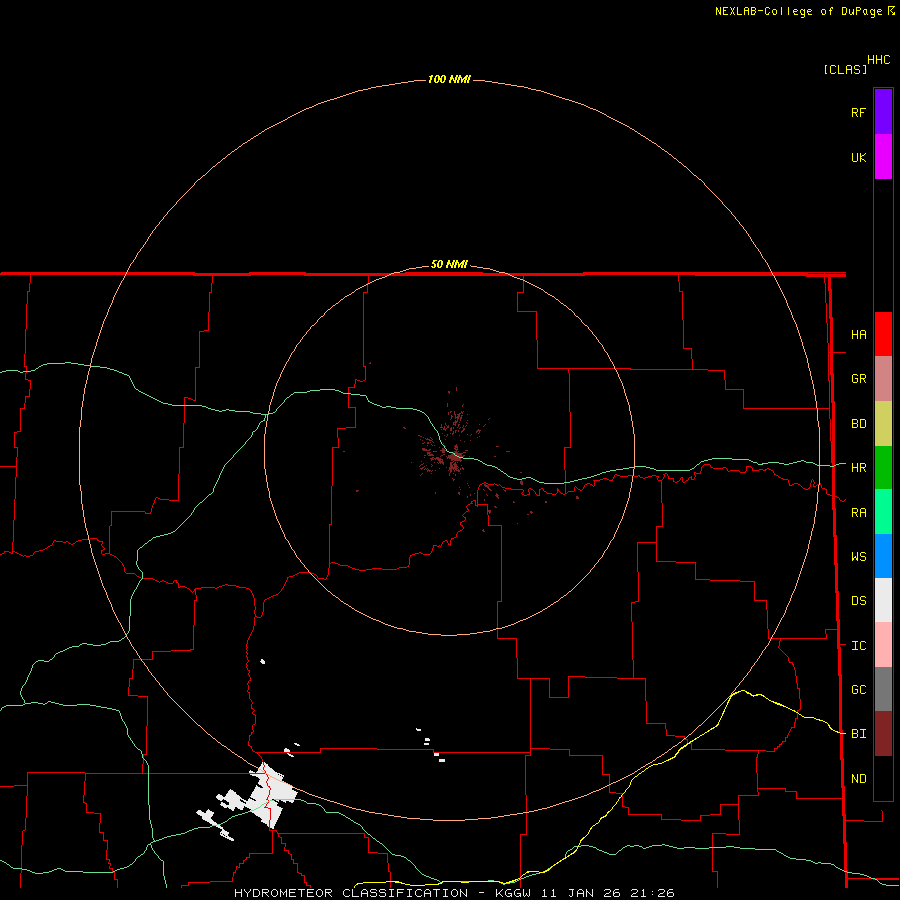Click the magenta UK legend color swatch
900x900 pixels.
pyautogui.click(x=883, y=157)
